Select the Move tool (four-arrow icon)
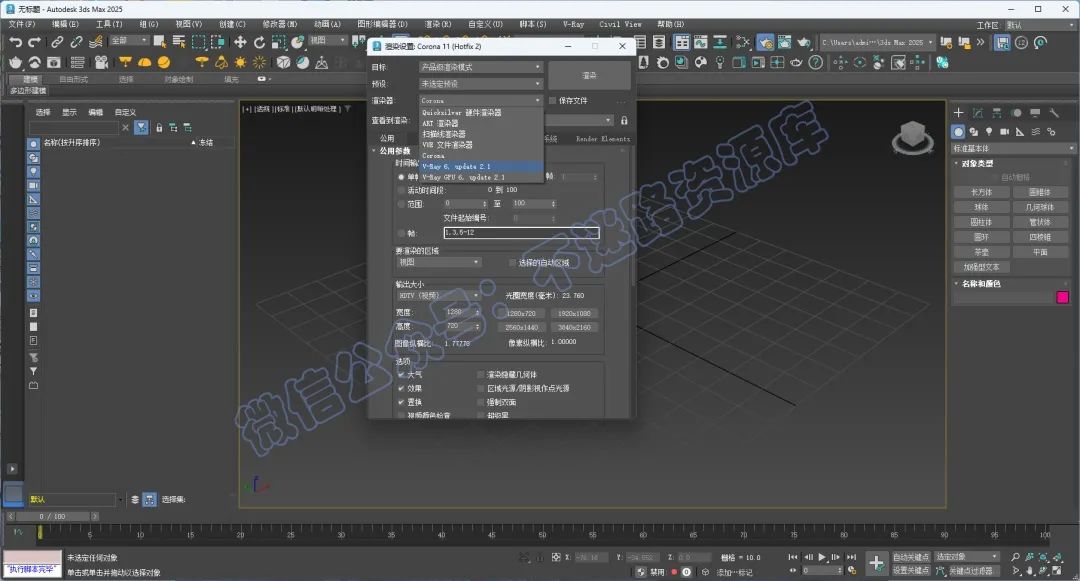The height and width of the screenshot is (581, 1080). (x=240, y=42)
